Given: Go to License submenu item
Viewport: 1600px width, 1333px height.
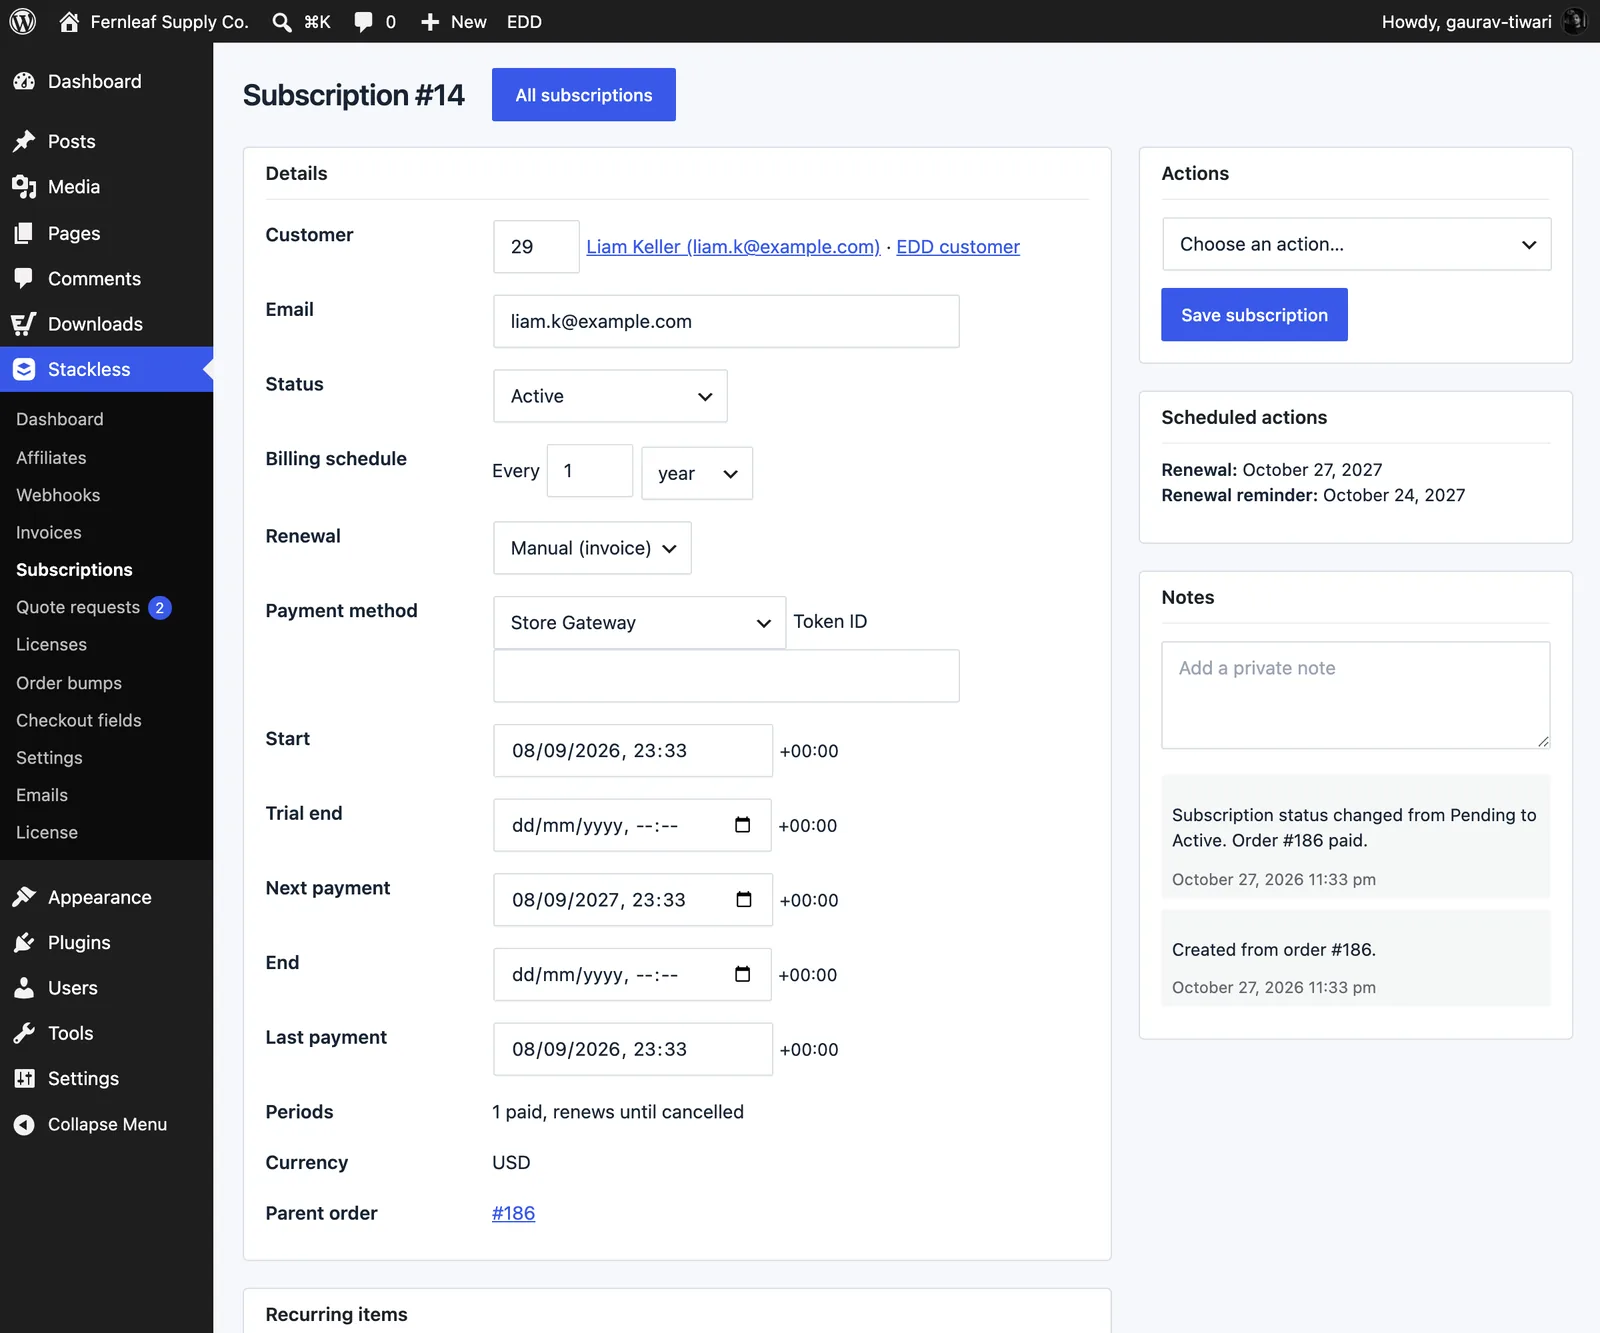Looking at the screenshot, I should [47, 832].
